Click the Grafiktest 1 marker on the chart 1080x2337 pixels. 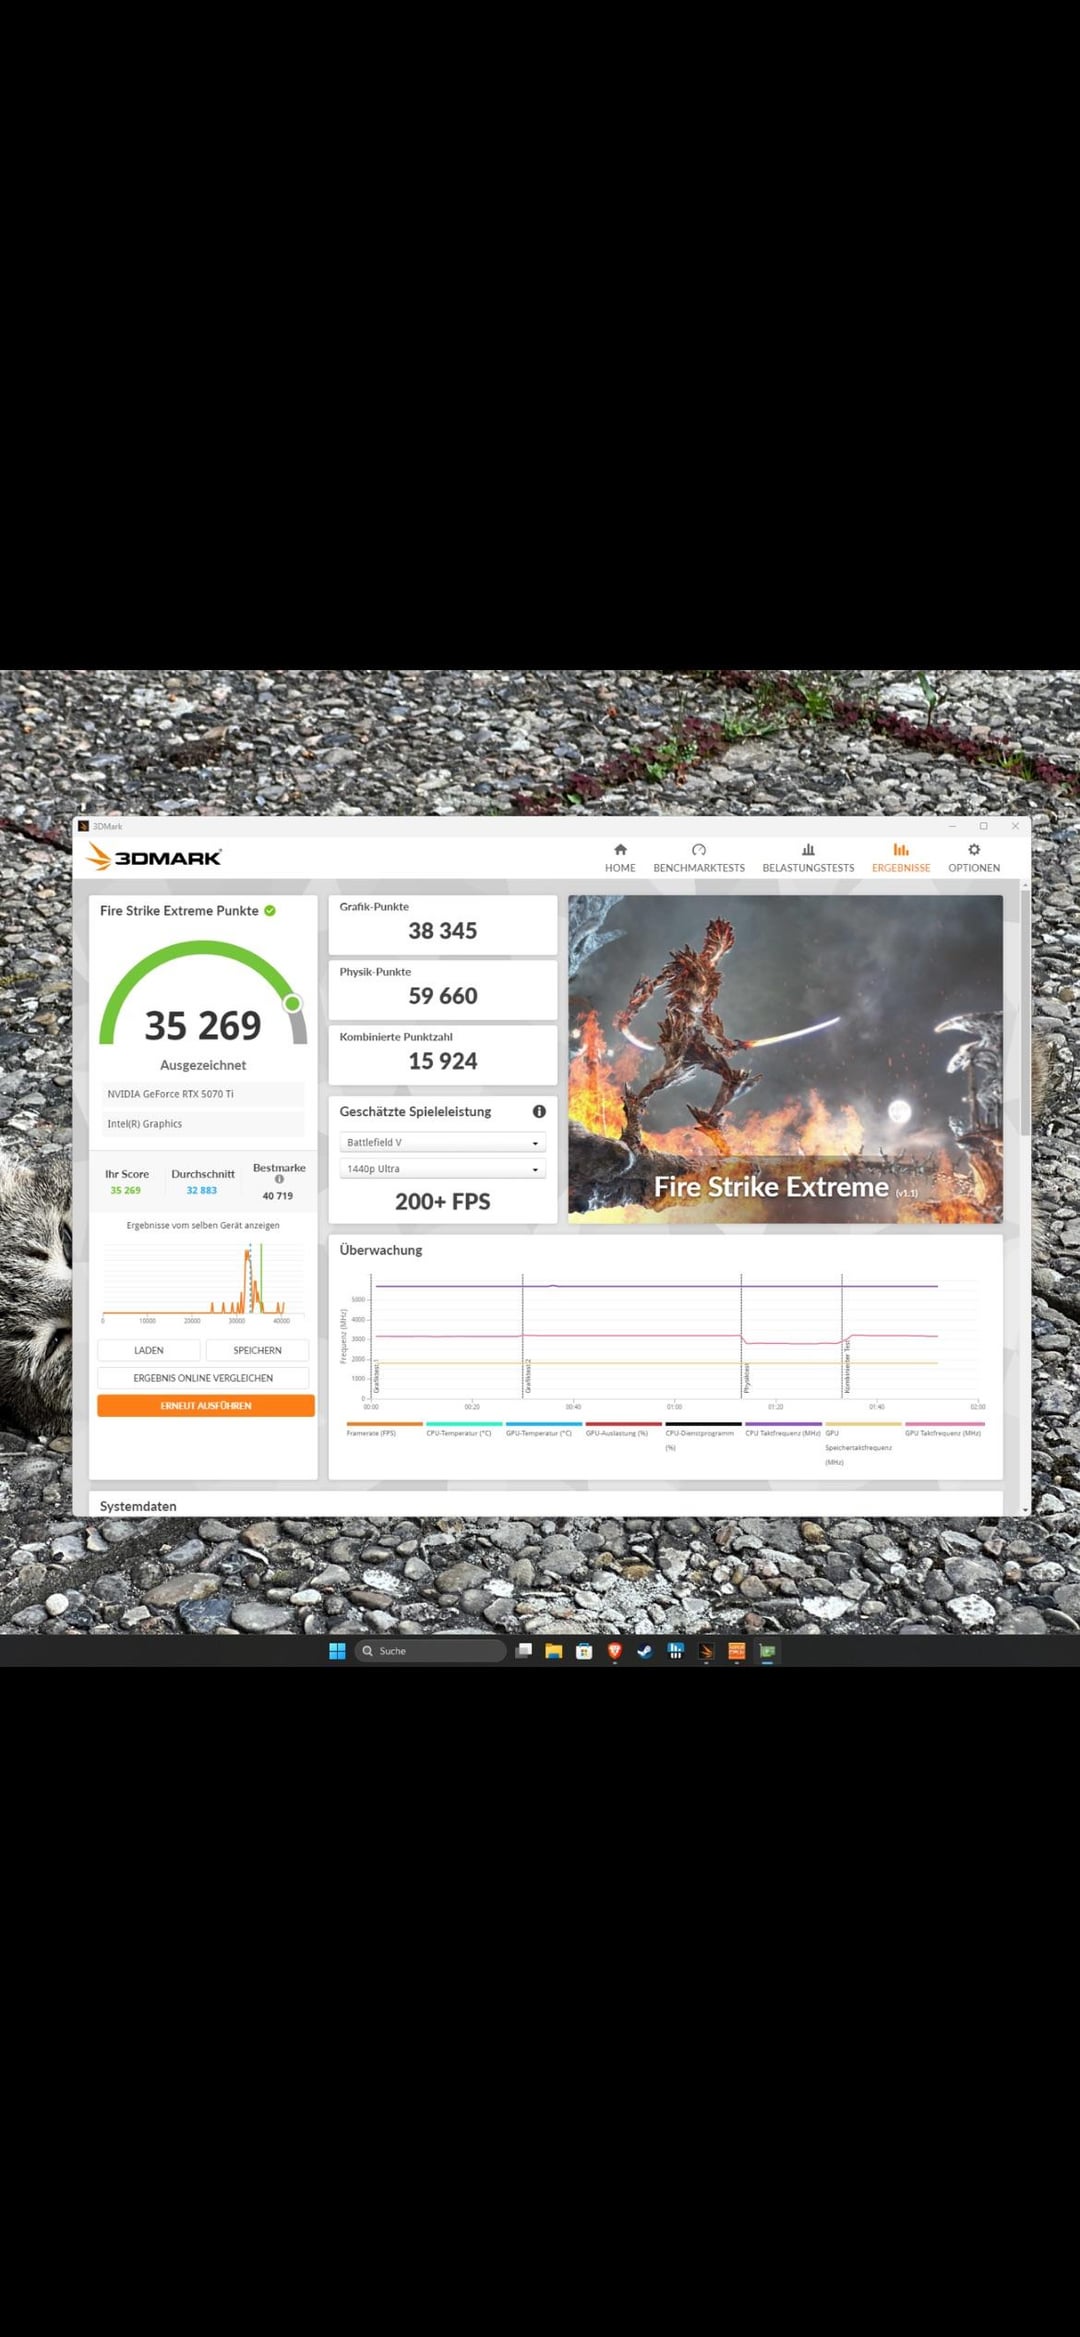click(372, 1336)
